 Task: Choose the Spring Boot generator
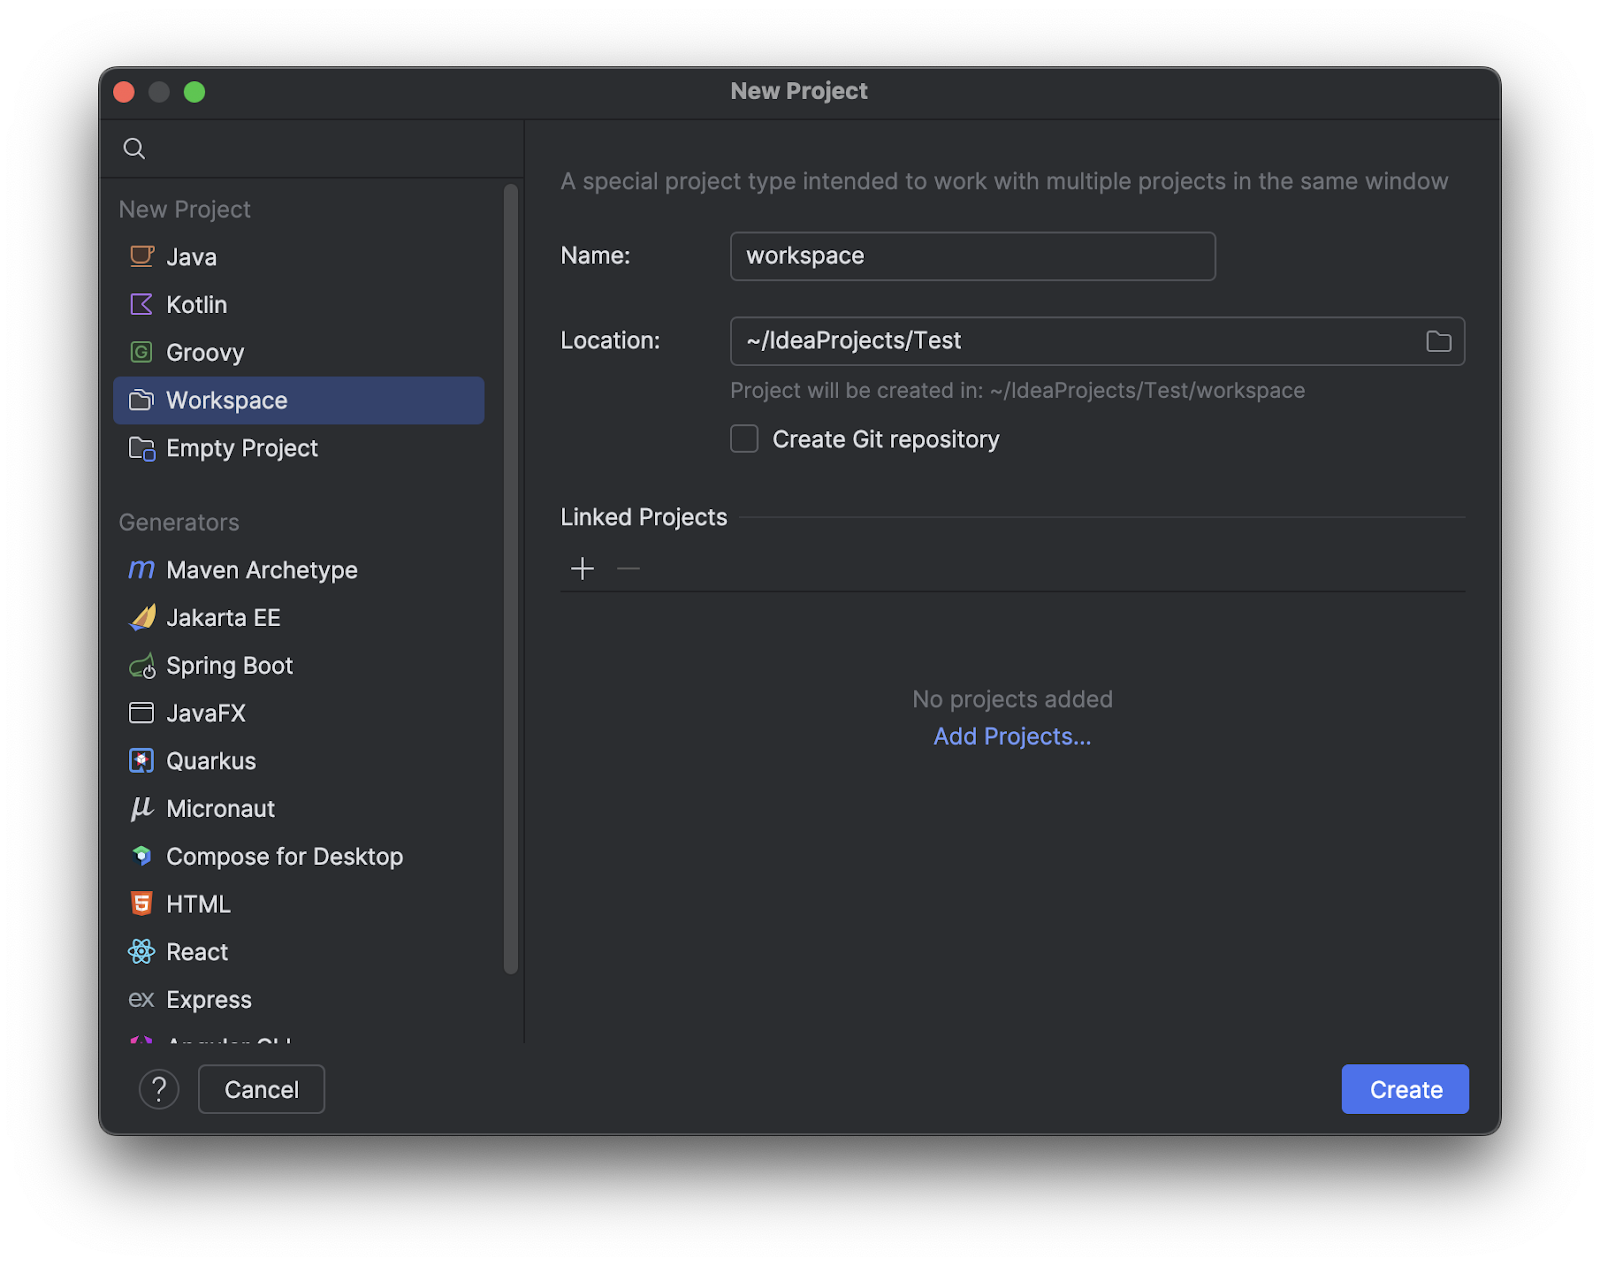pyautogui.click(x=299, y=666)
